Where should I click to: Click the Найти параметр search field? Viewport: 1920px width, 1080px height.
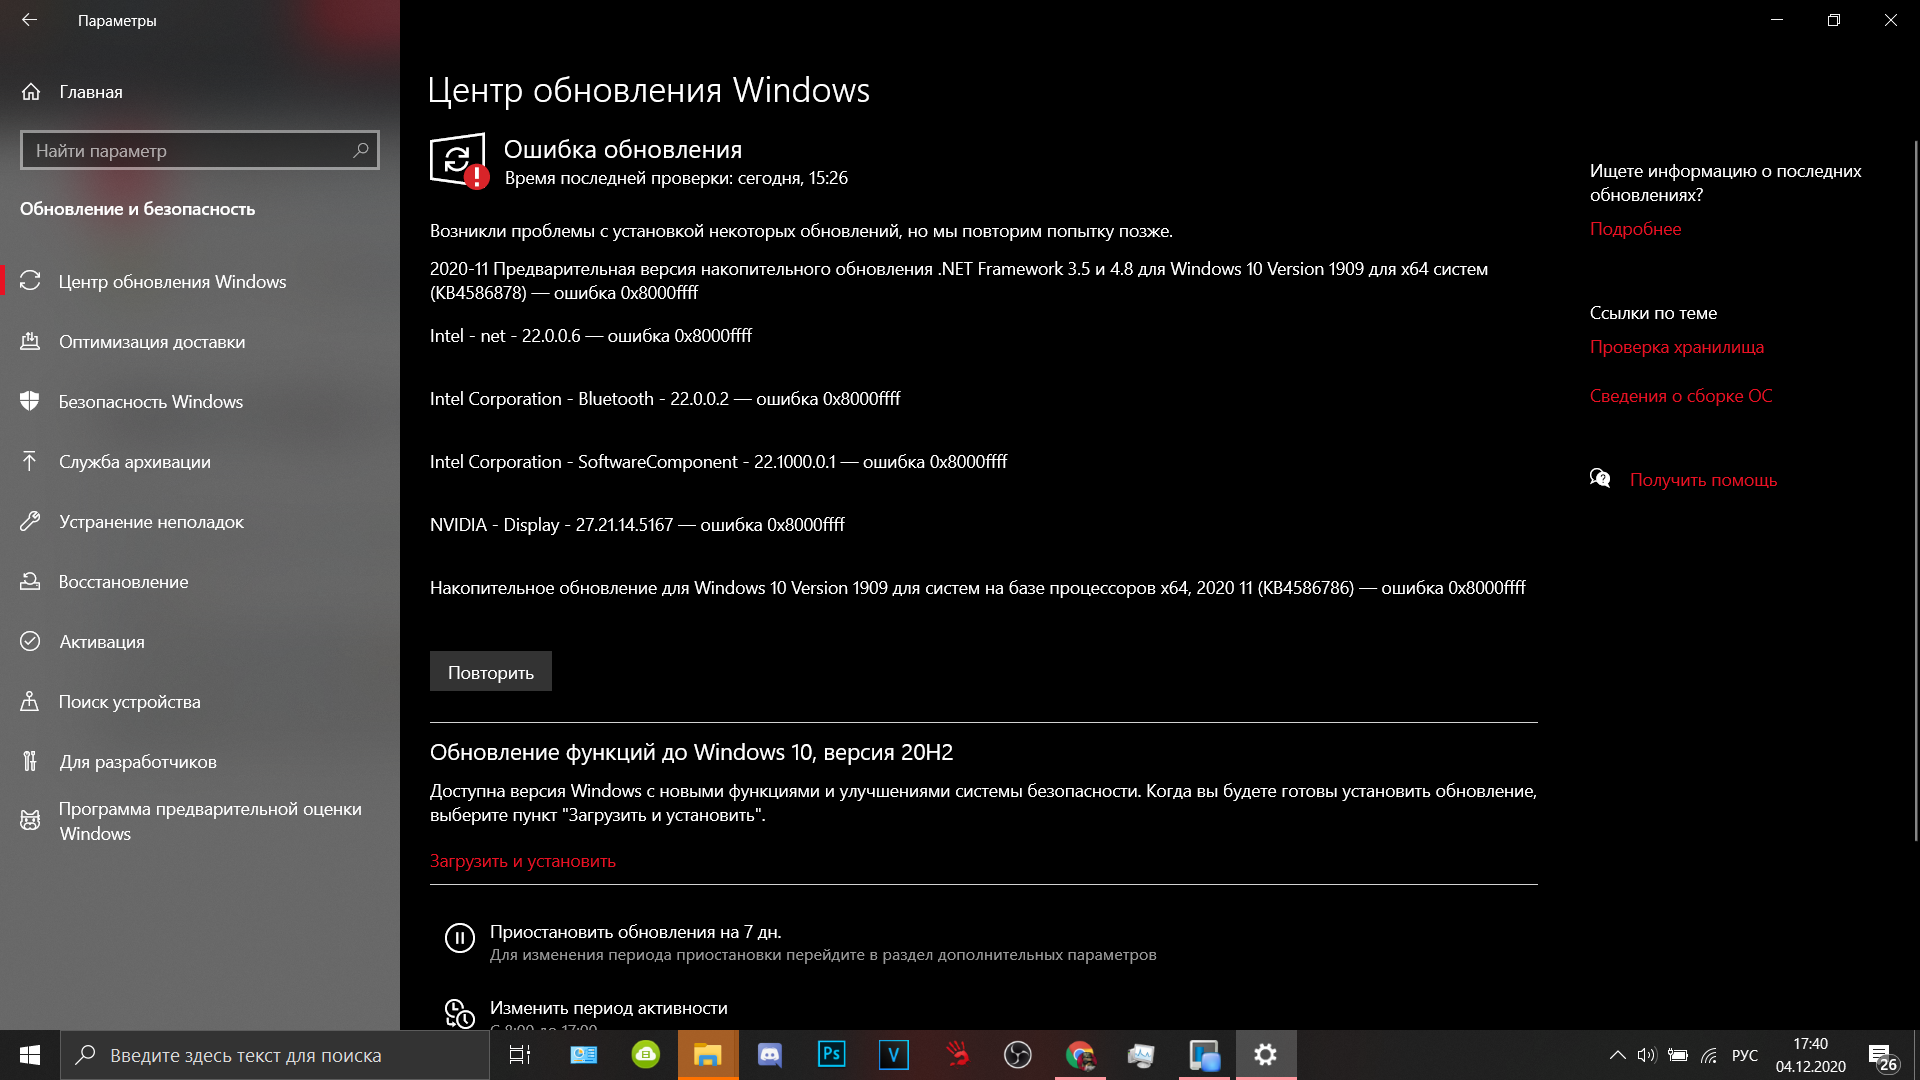(200, 151)
